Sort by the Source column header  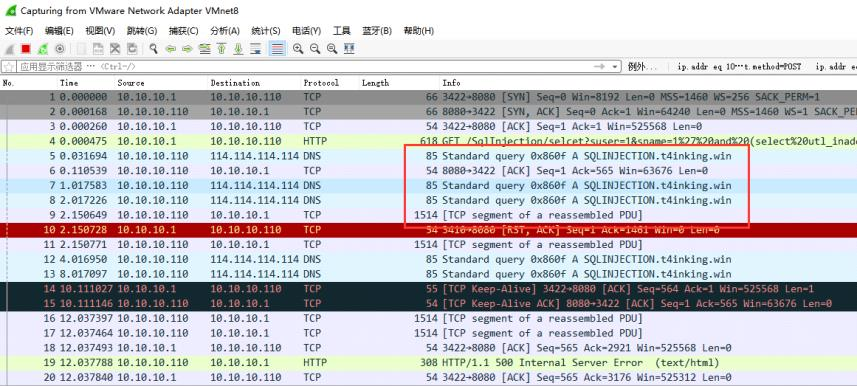point(161,83)
